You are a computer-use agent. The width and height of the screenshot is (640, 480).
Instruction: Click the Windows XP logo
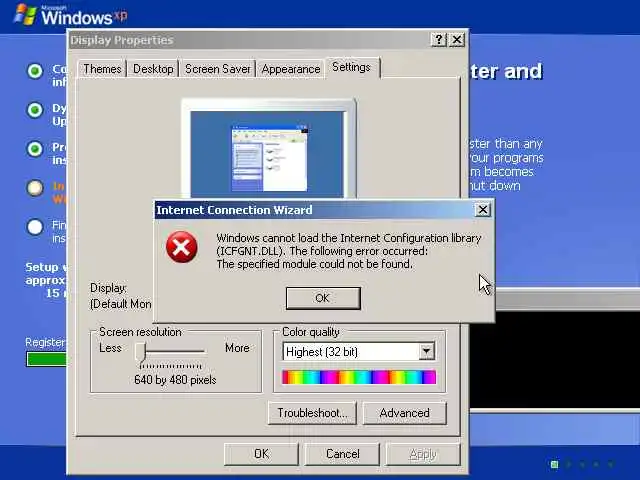pos(70,15)
